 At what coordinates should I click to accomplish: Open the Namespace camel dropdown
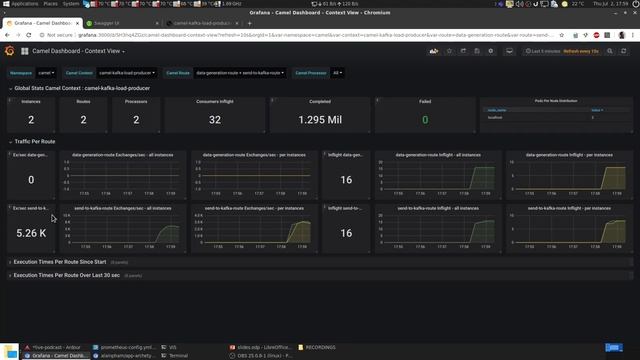point(46,73)
